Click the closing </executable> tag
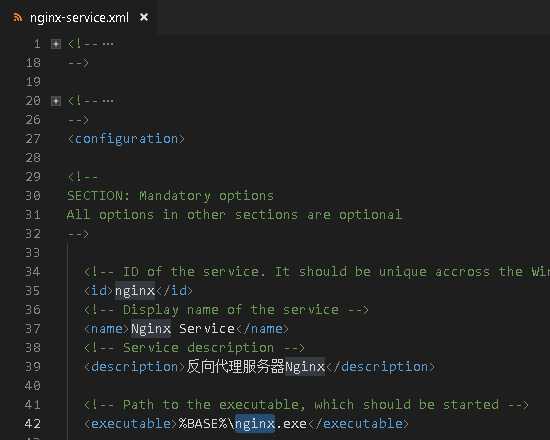The height and width of the screenshot is (440, 550). point(358,424)
